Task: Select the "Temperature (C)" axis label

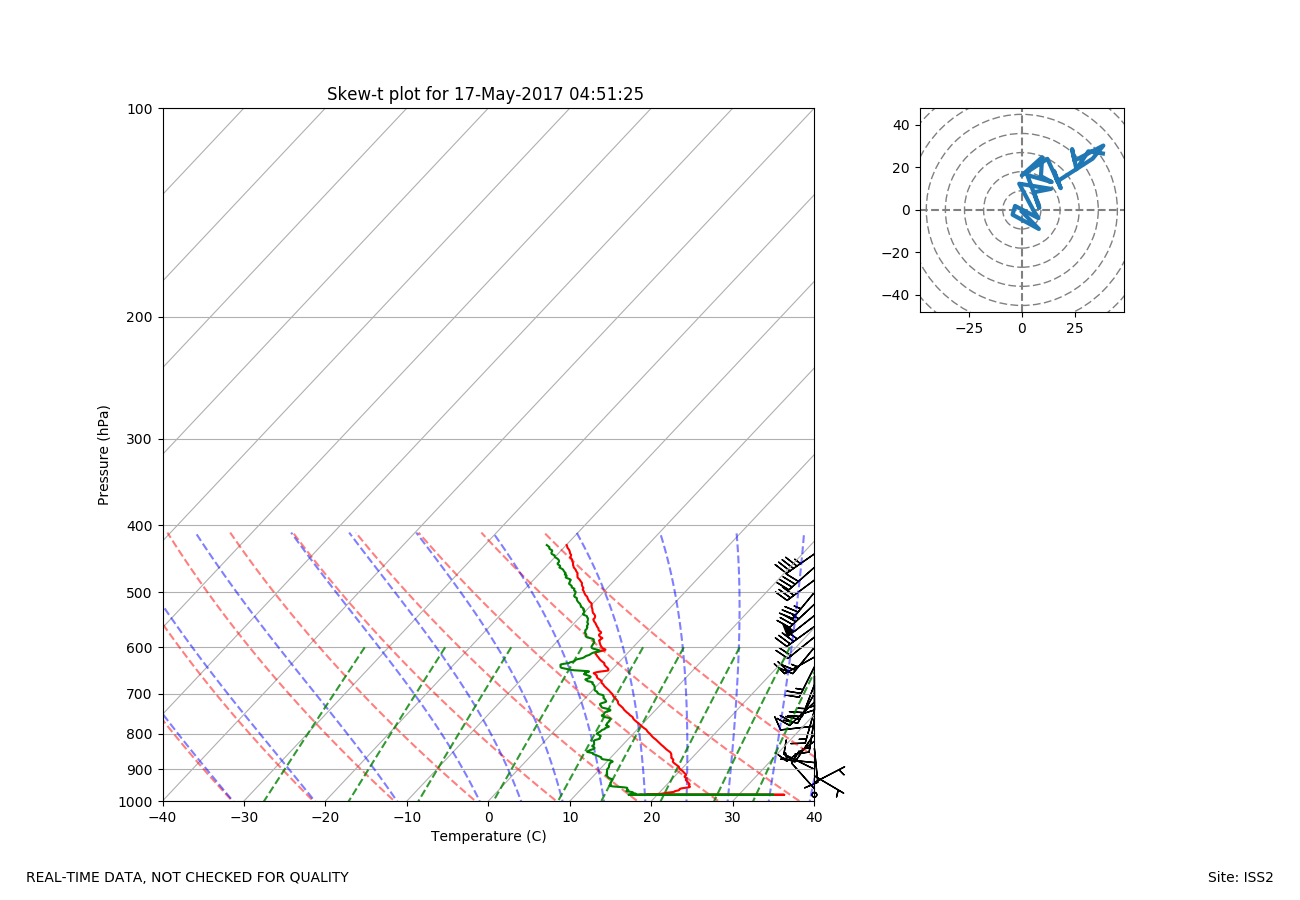Action: tap(489, 836)
